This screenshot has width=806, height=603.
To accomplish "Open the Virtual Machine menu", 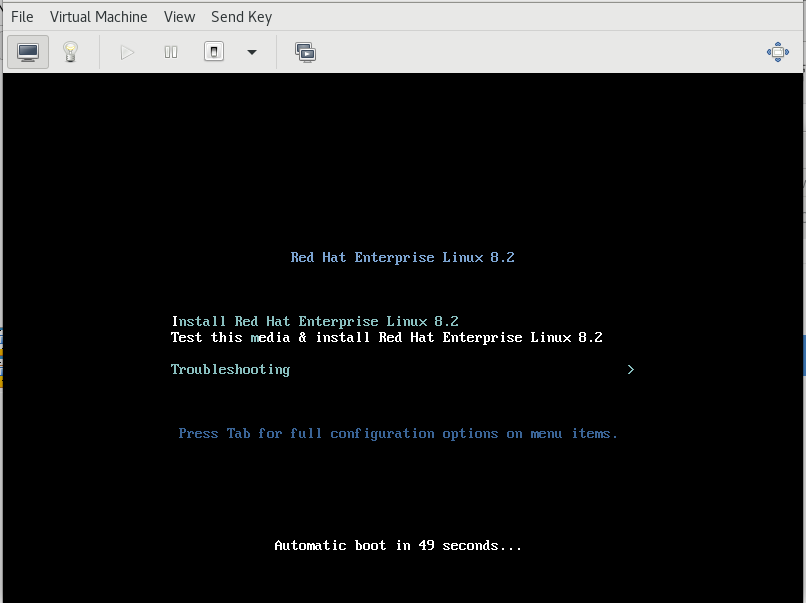I will point(99,17).
